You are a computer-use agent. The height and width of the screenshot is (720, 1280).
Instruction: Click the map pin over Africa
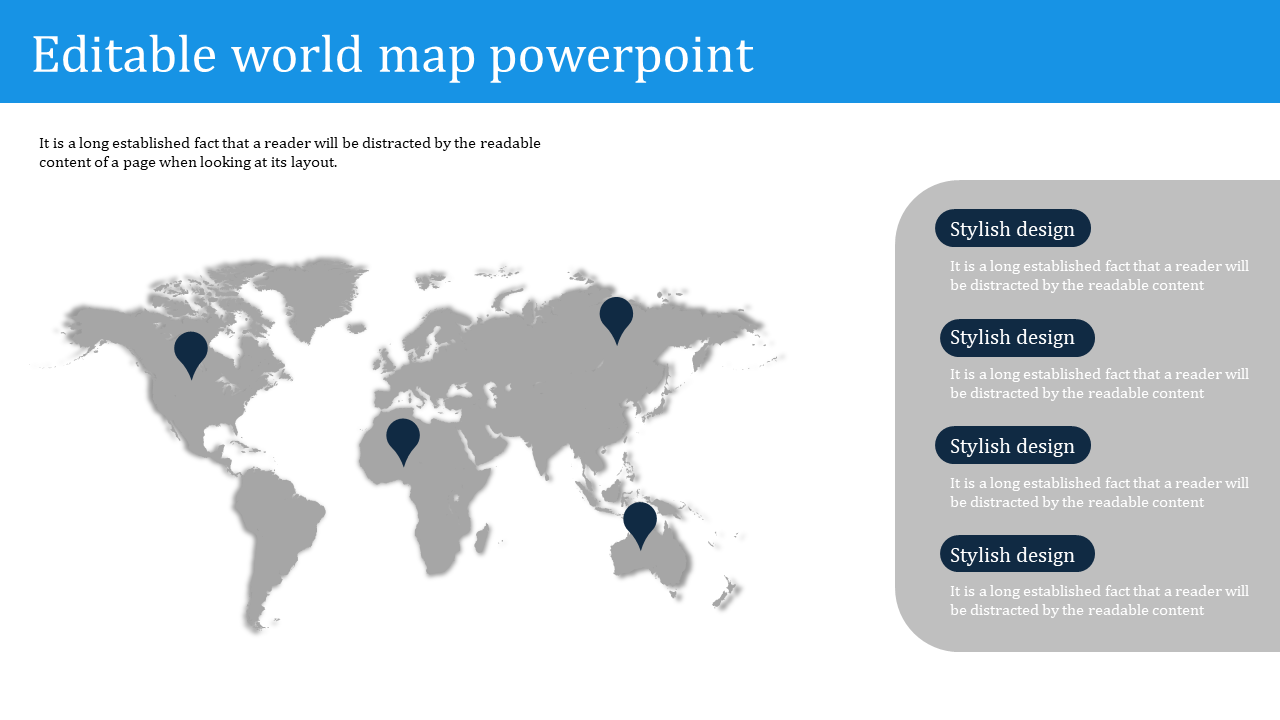403,442
